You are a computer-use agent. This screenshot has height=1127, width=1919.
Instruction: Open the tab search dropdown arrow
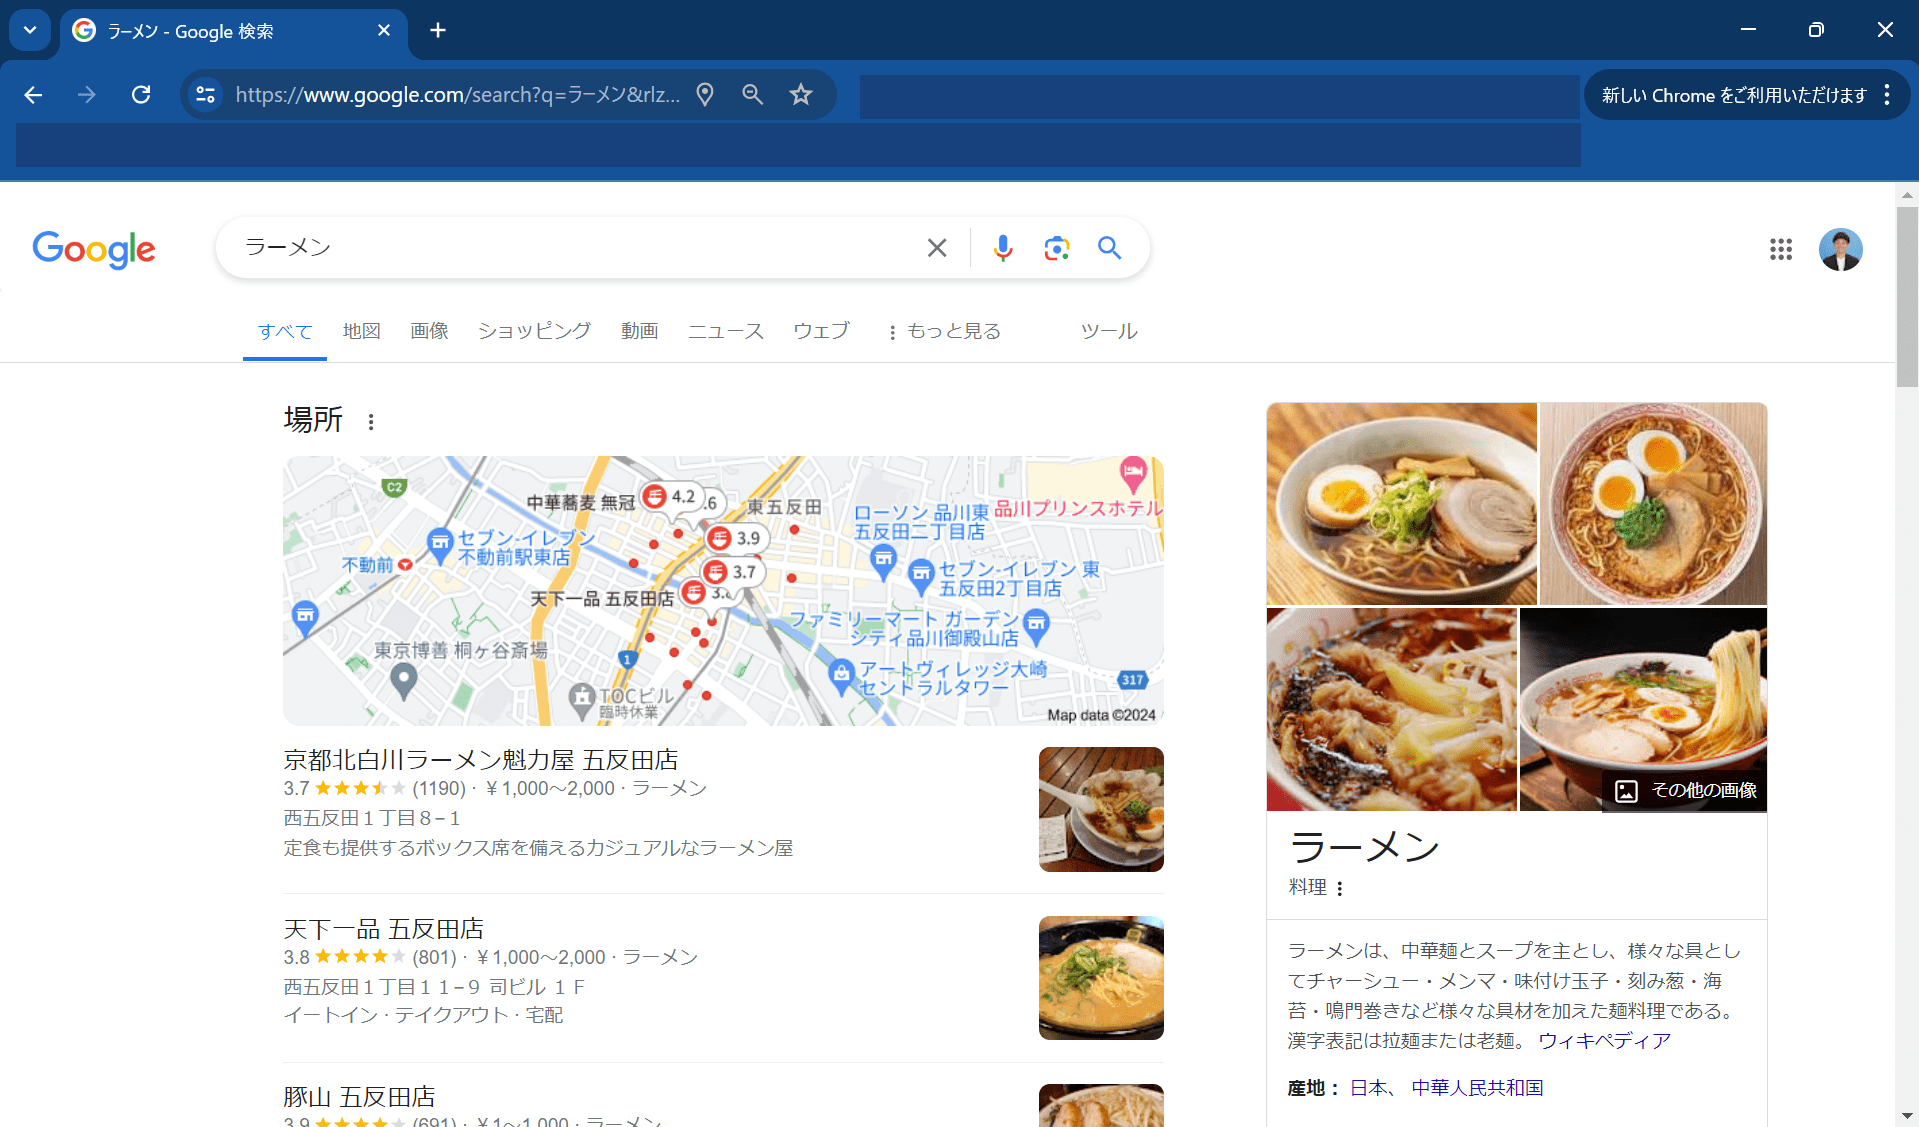point(30,31)
